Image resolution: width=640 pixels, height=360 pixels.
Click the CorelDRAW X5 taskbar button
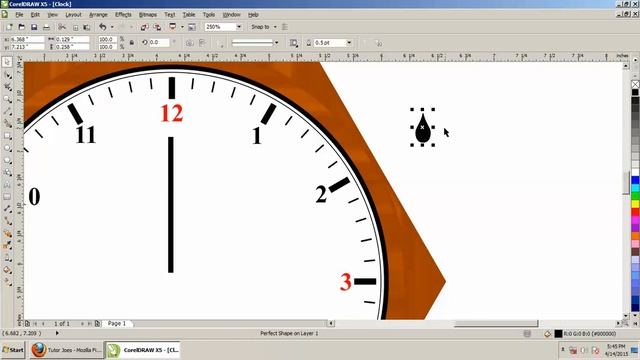(143, 350)
